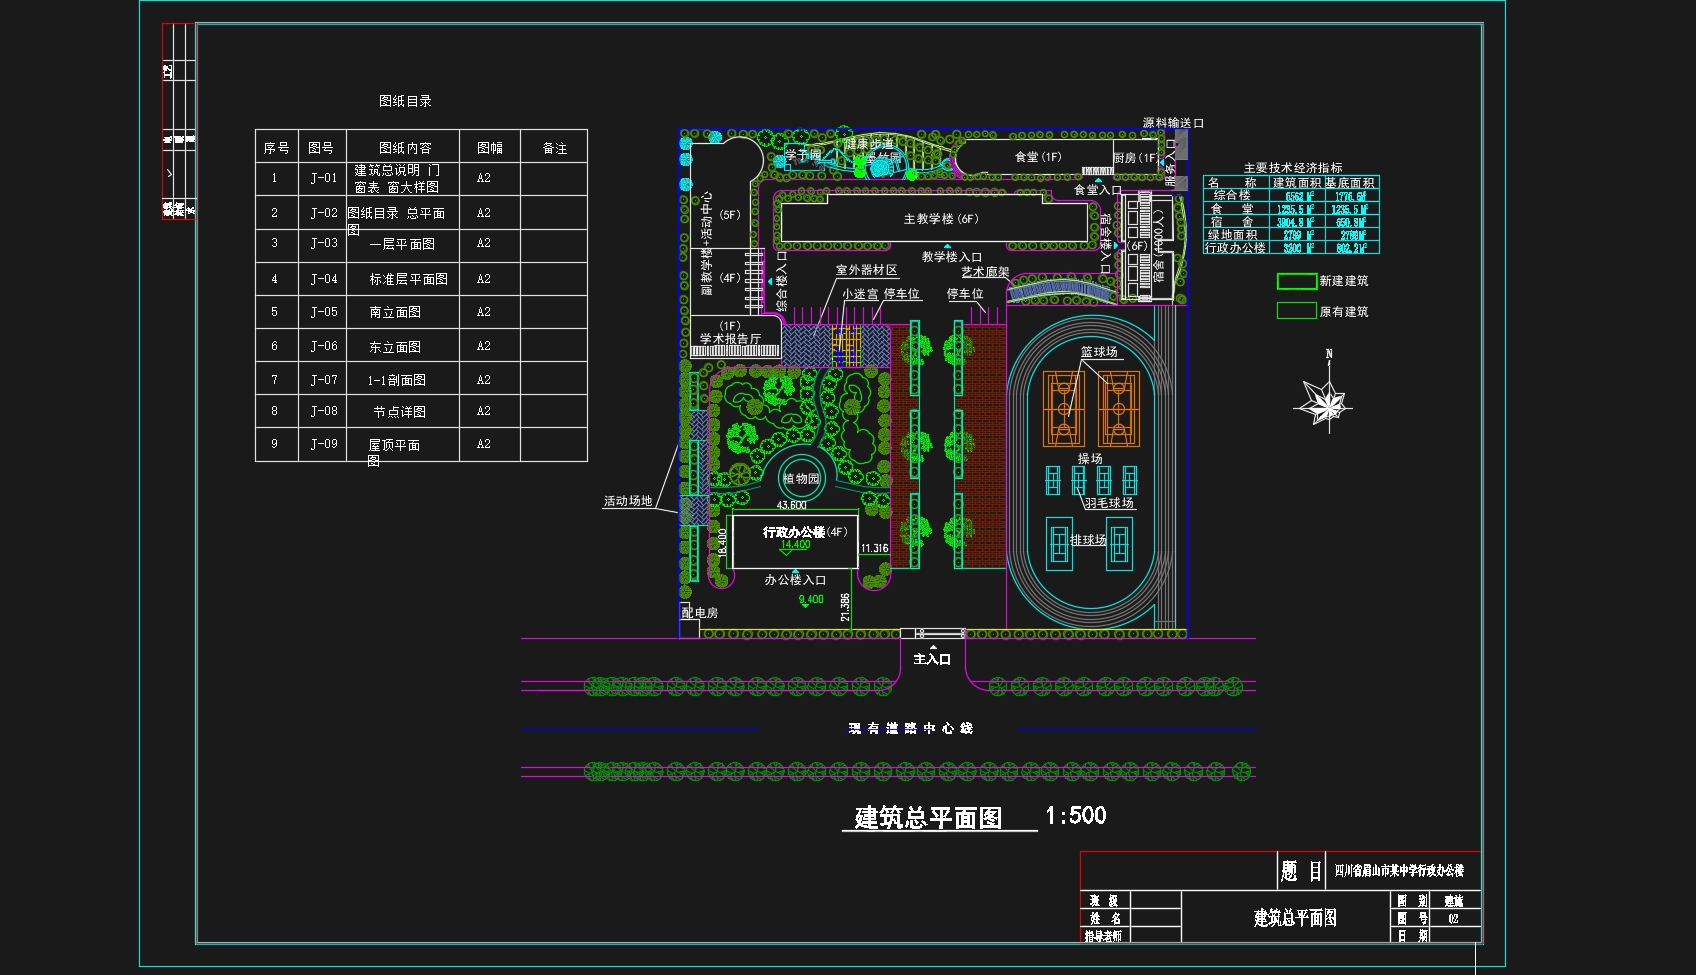The image size is (1696, 975).
Task: Click the 小迷宫 label
Action: [x=860, y=294]
